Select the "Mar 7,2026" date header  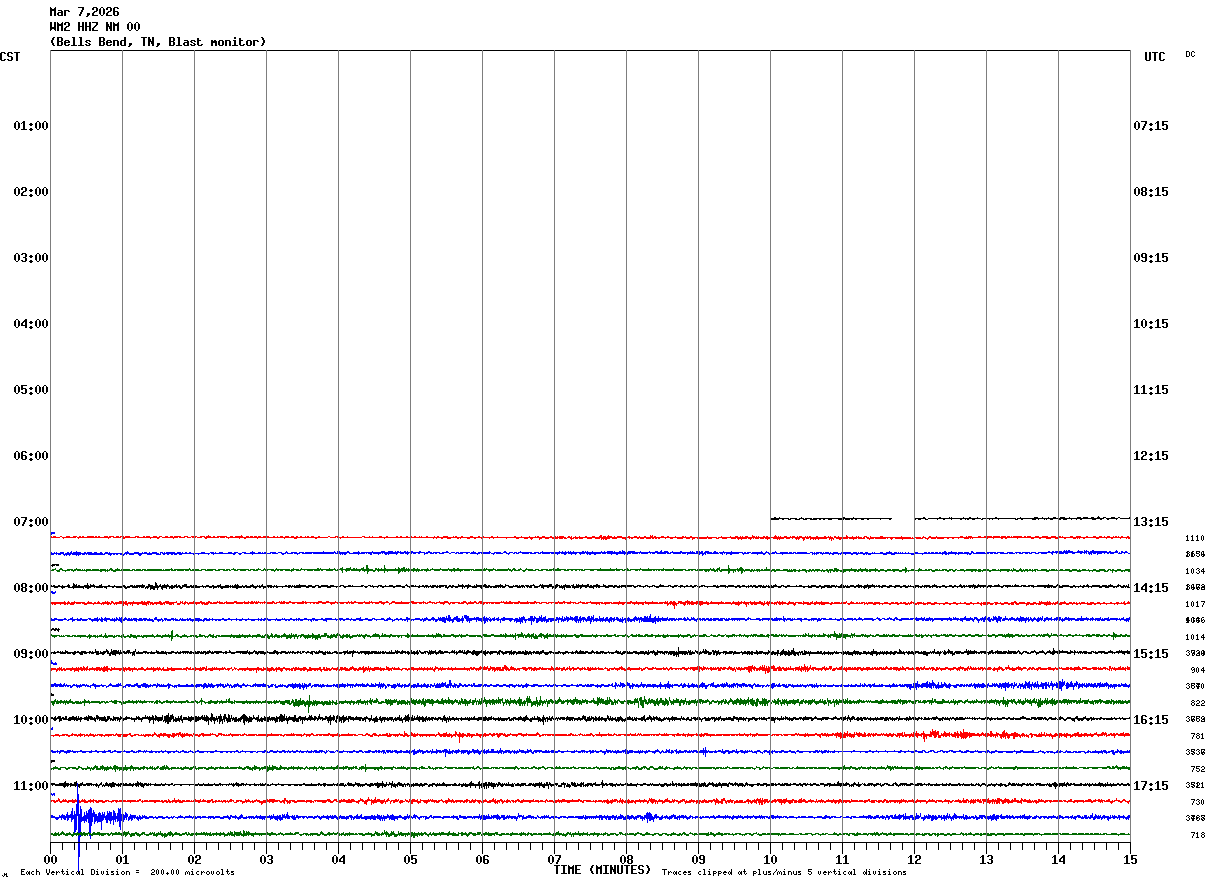84,12
